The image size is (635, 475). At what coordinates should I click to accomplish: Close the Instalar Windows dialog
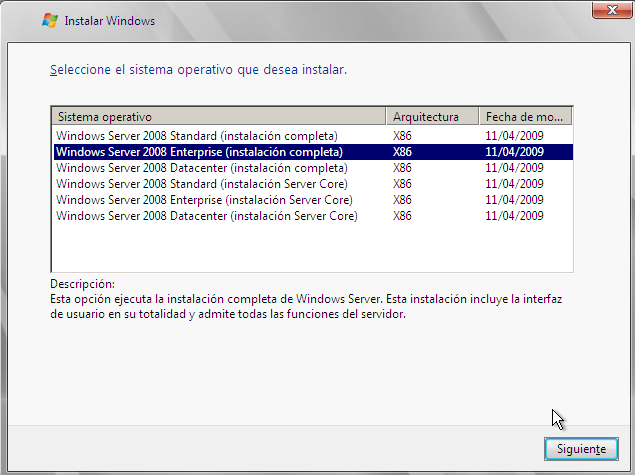click(x=612, y=10)
